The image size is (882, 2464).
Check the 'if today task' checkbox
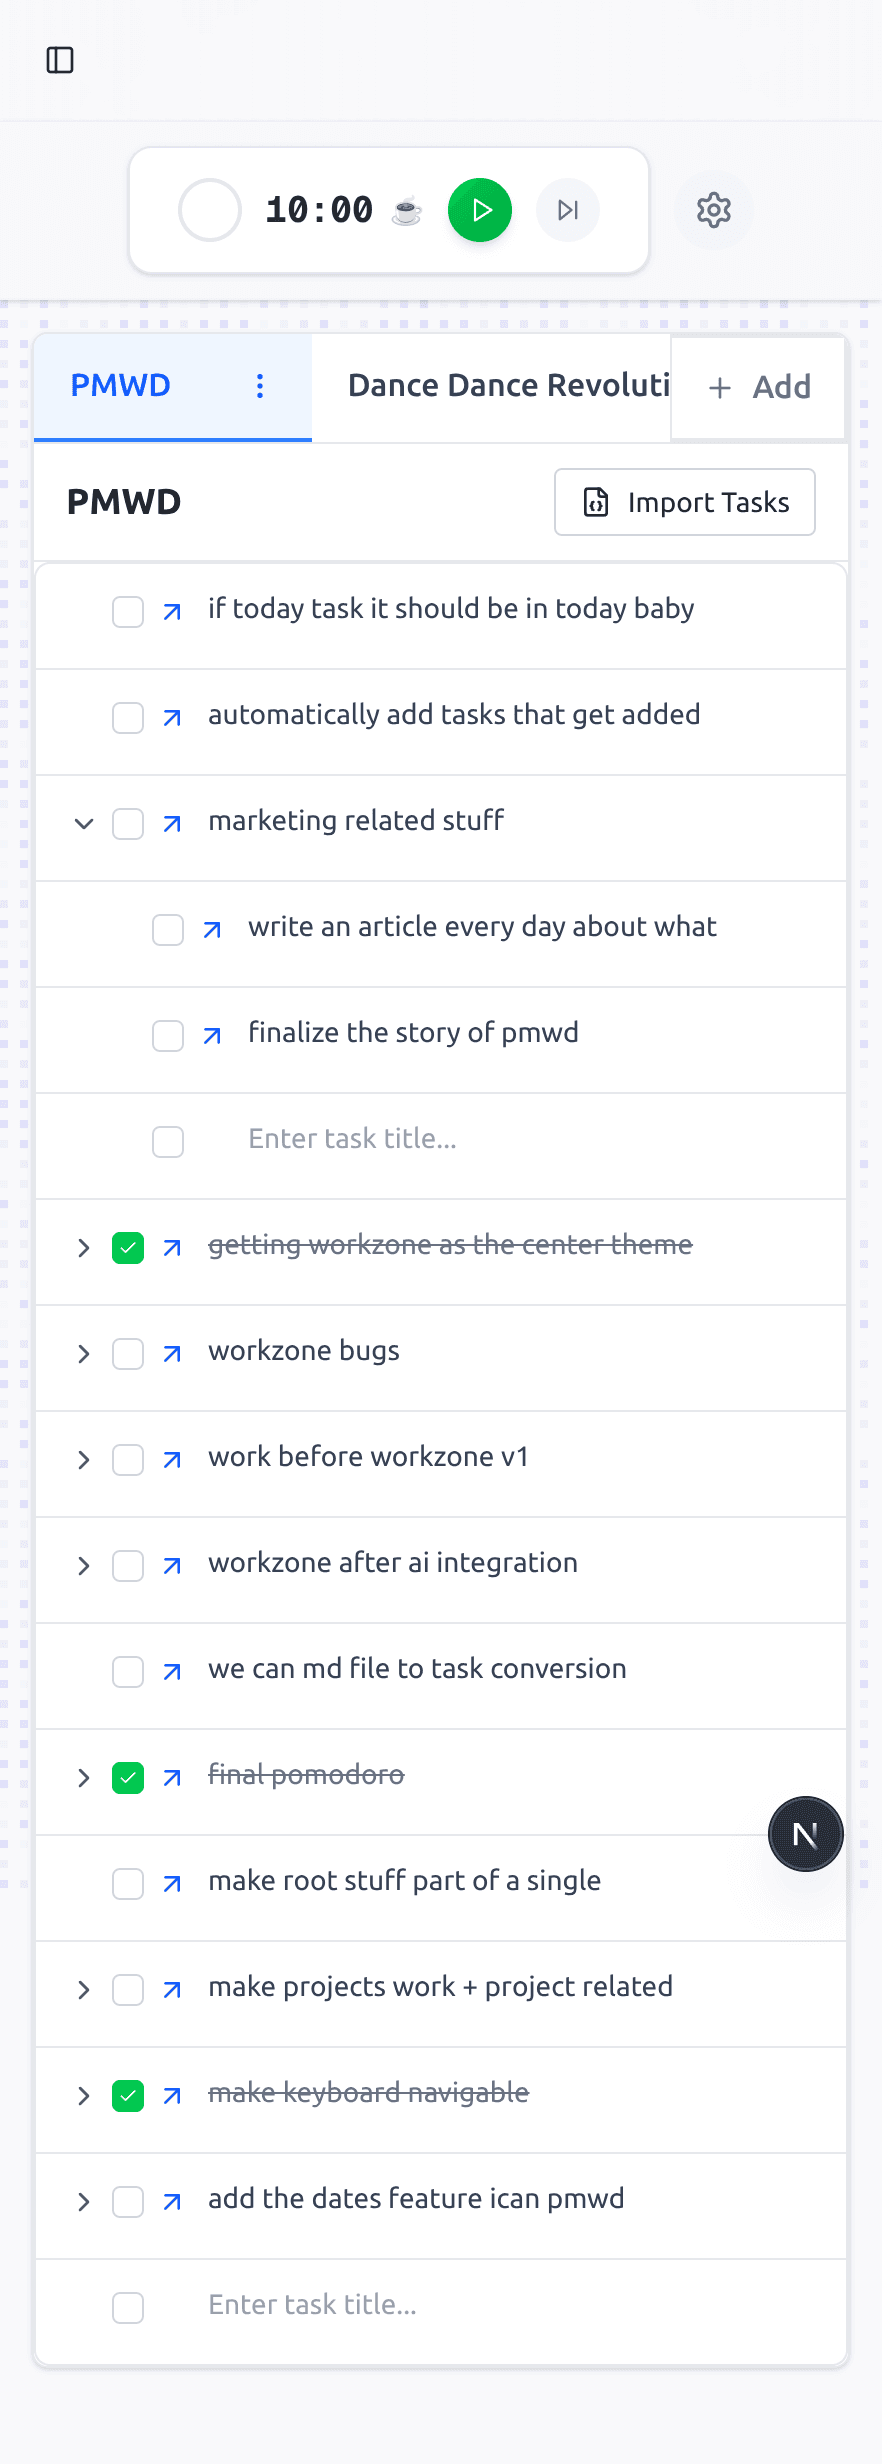tap(128, 612)
